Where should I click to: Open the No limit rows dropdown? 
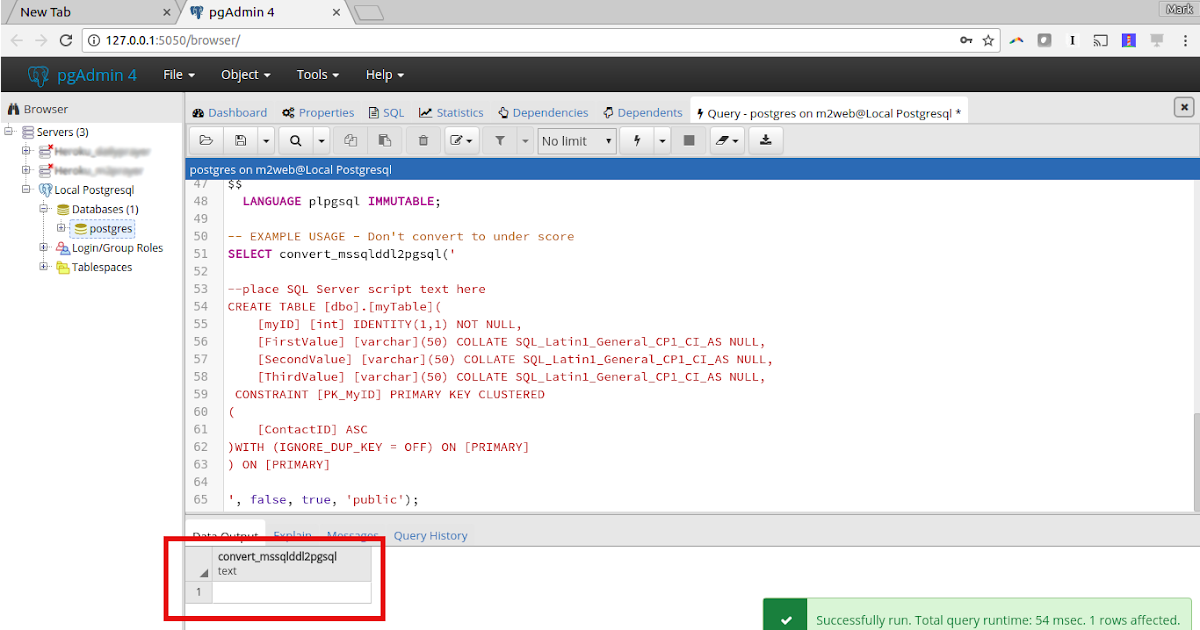coord(576,140)
